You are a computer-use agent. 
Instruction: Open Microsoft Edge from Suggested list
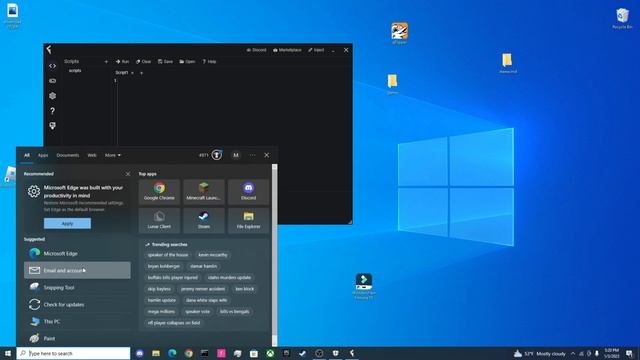click(x=77, y=253)
